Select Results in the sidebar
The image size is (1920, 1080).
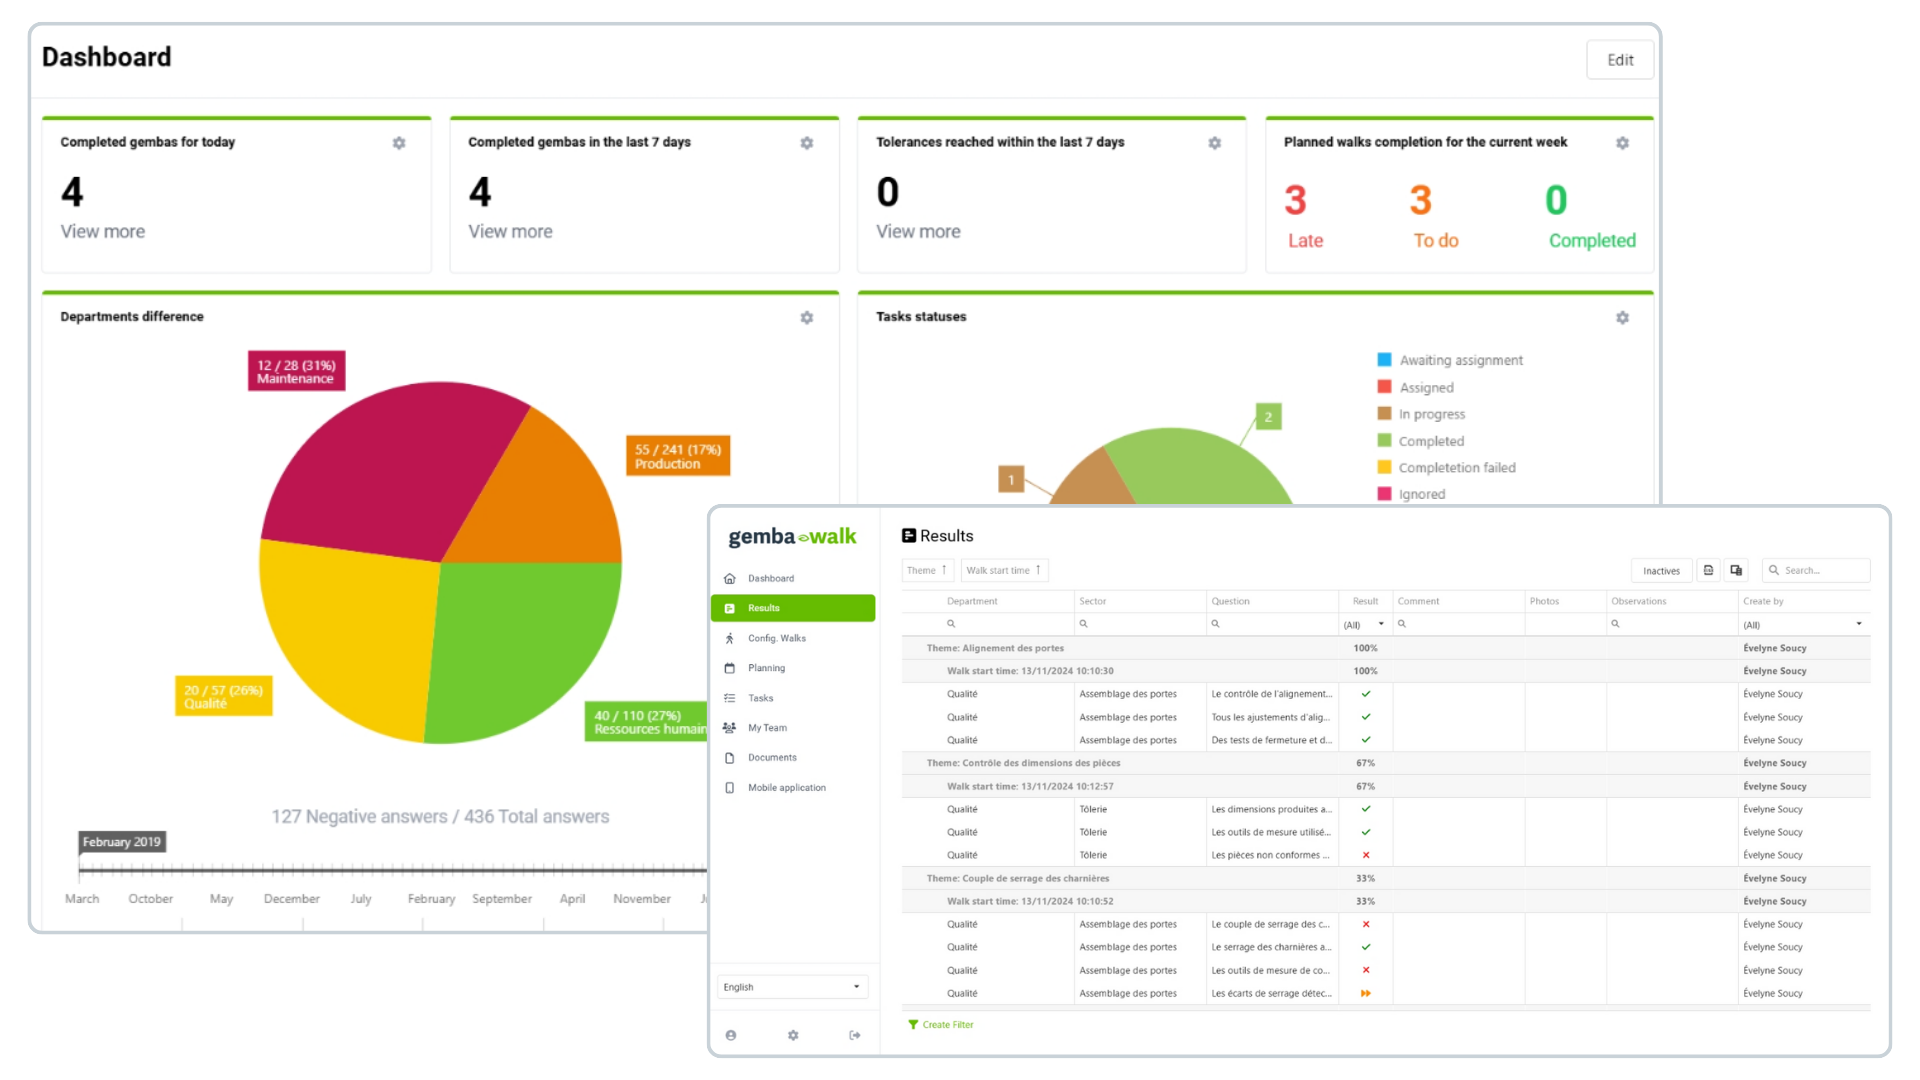763,607
